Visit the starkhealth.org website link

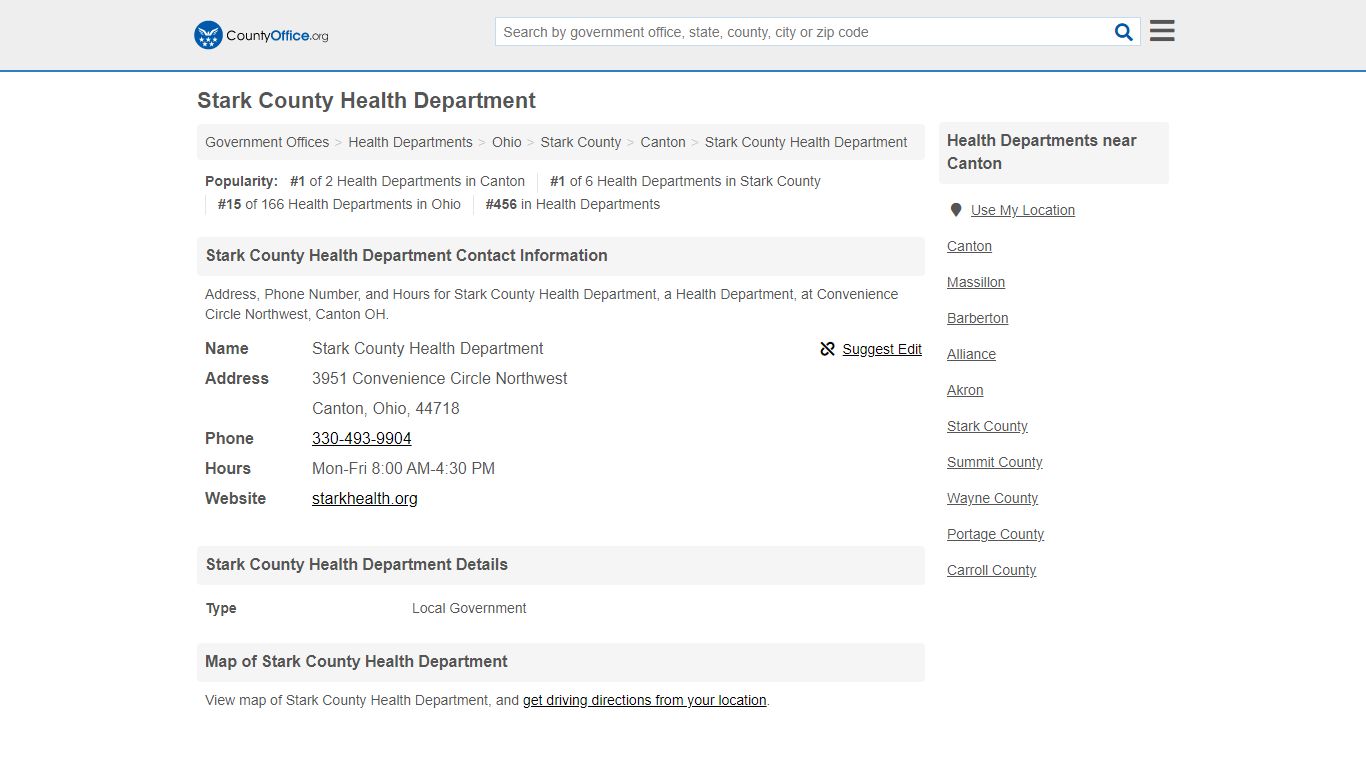tap(365, 498)
